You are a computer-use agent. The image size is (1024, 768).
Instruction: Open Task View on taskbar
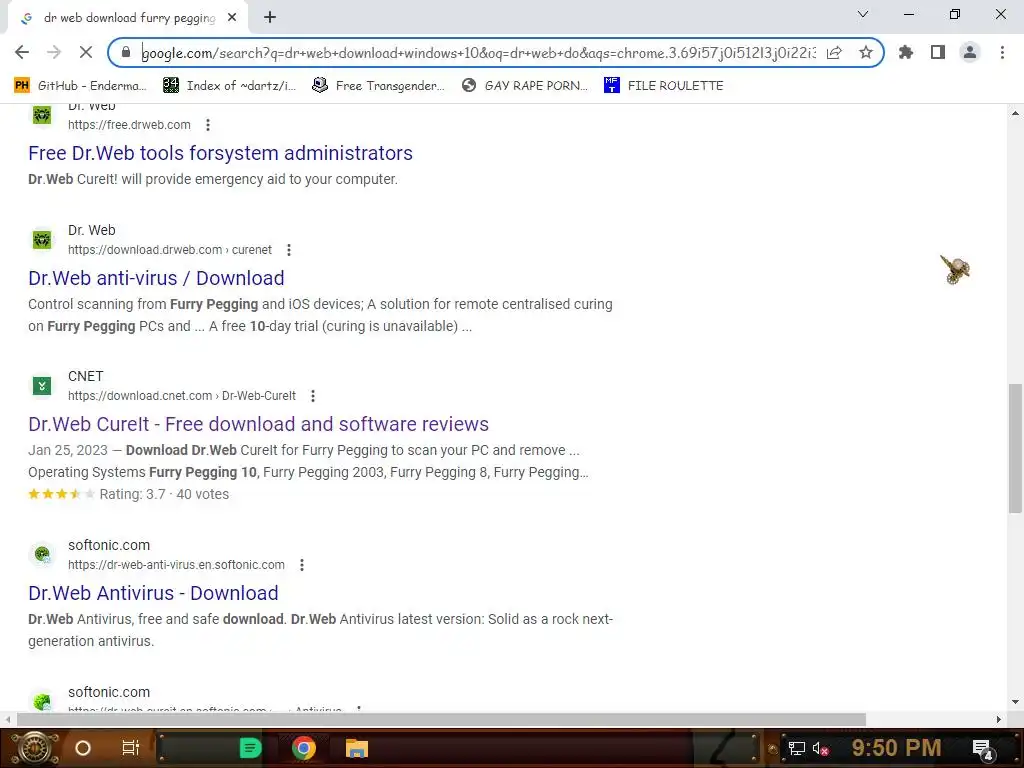(131, 748)
